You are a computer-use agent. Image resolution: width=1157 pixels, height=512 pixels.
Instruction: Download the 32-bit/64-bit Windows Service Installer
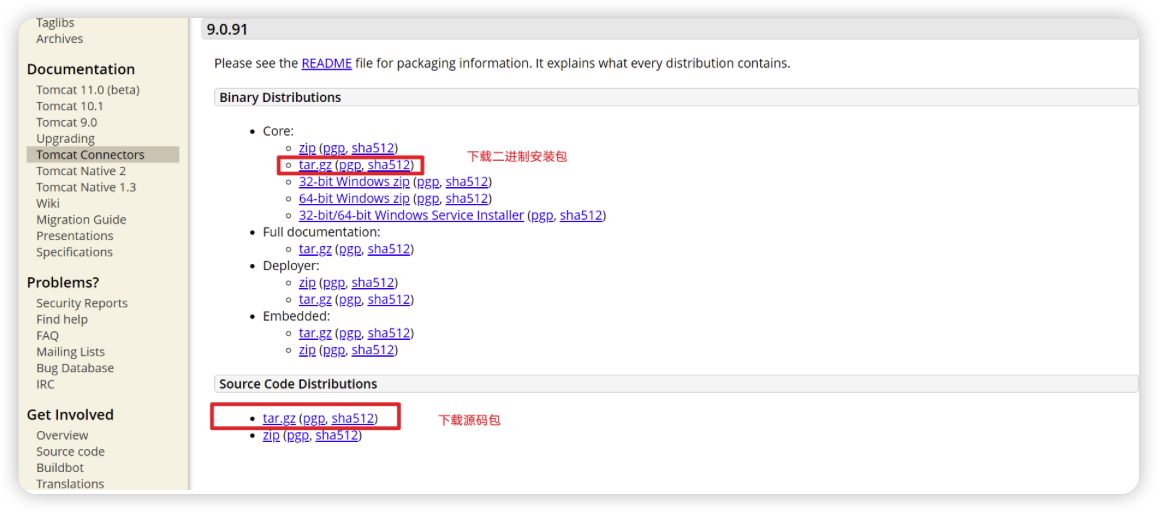[412, 215]
